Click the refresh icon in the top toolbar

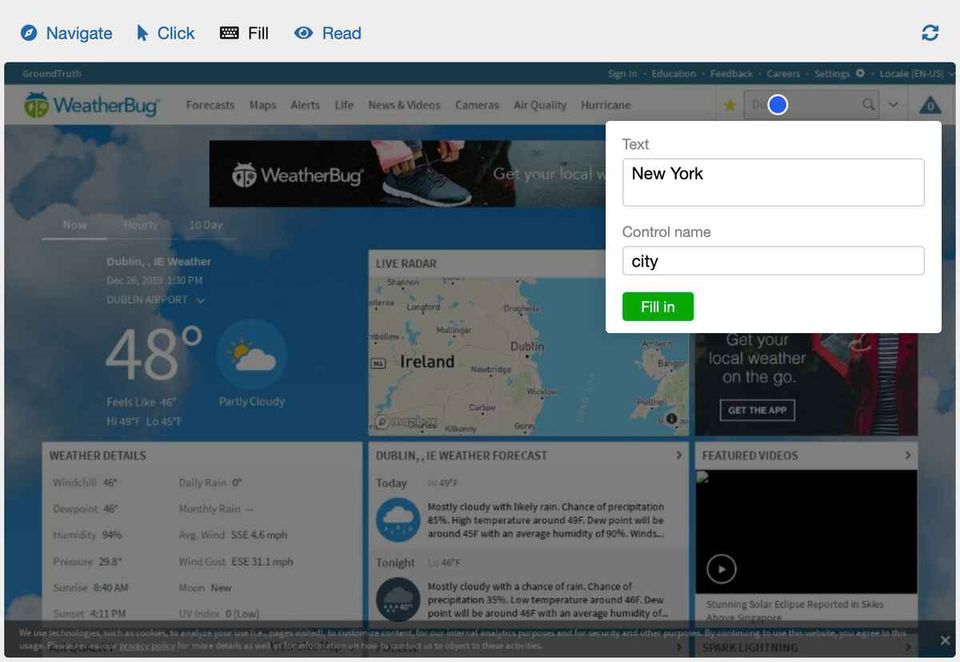pyautogui.click(x=930, y=33)
